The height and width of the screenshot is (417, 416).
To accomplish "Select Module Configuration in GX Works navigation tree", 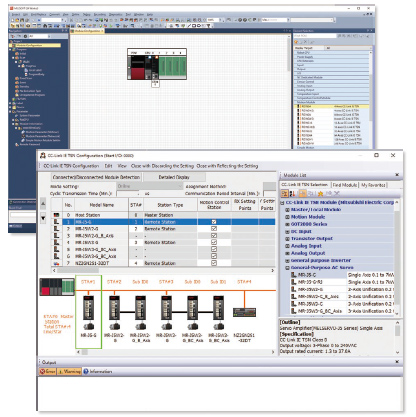I will [x=37, y=45].
